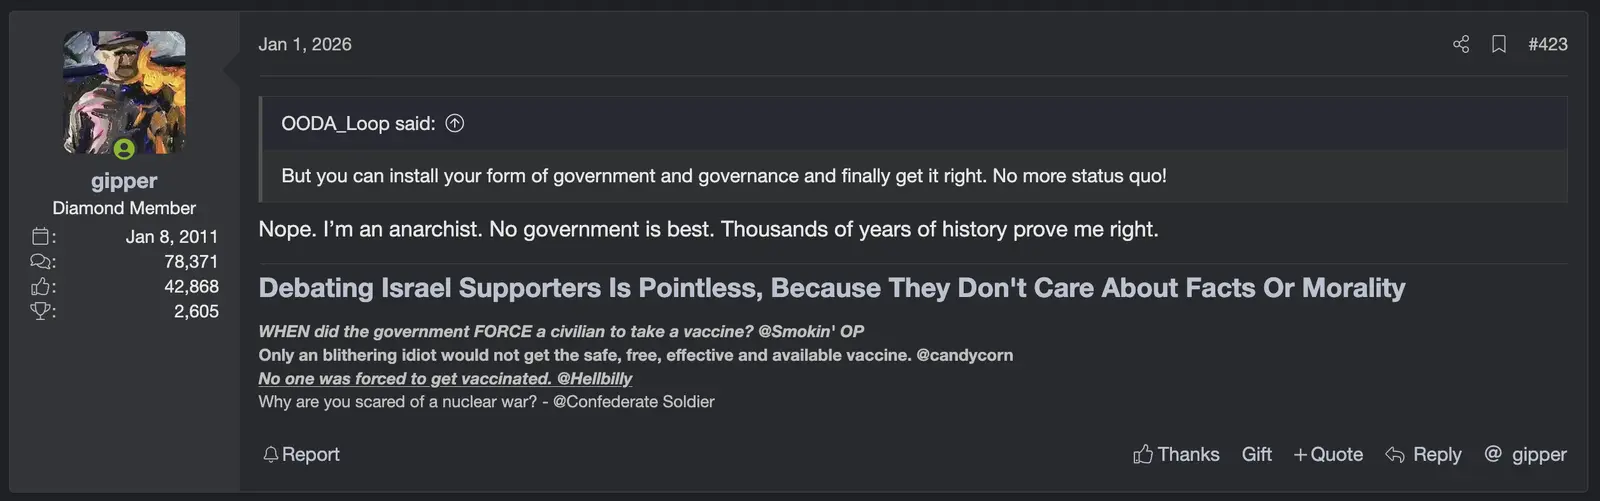Give Thanks to this post
Image resolution: width=1600 pixels, height=501 pixels.
point(1176,454)
